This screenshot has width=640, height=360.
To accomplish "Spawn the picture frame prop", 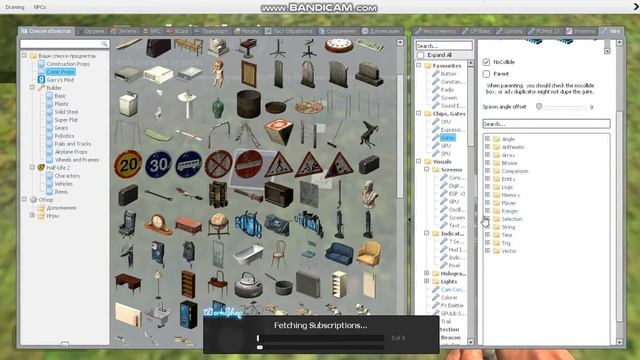I will (249, 74).
